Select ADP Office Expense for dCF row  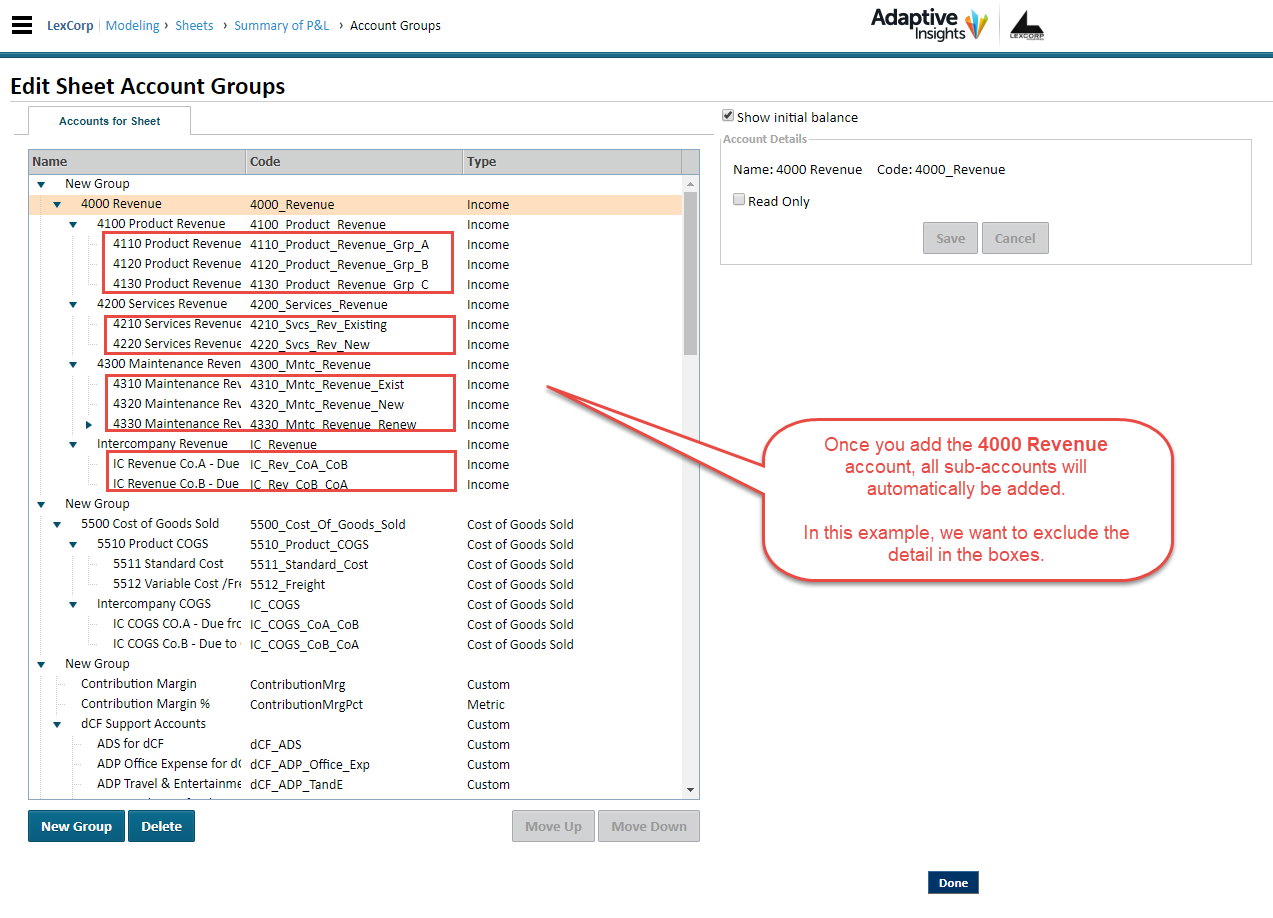(x=355, y=764)
